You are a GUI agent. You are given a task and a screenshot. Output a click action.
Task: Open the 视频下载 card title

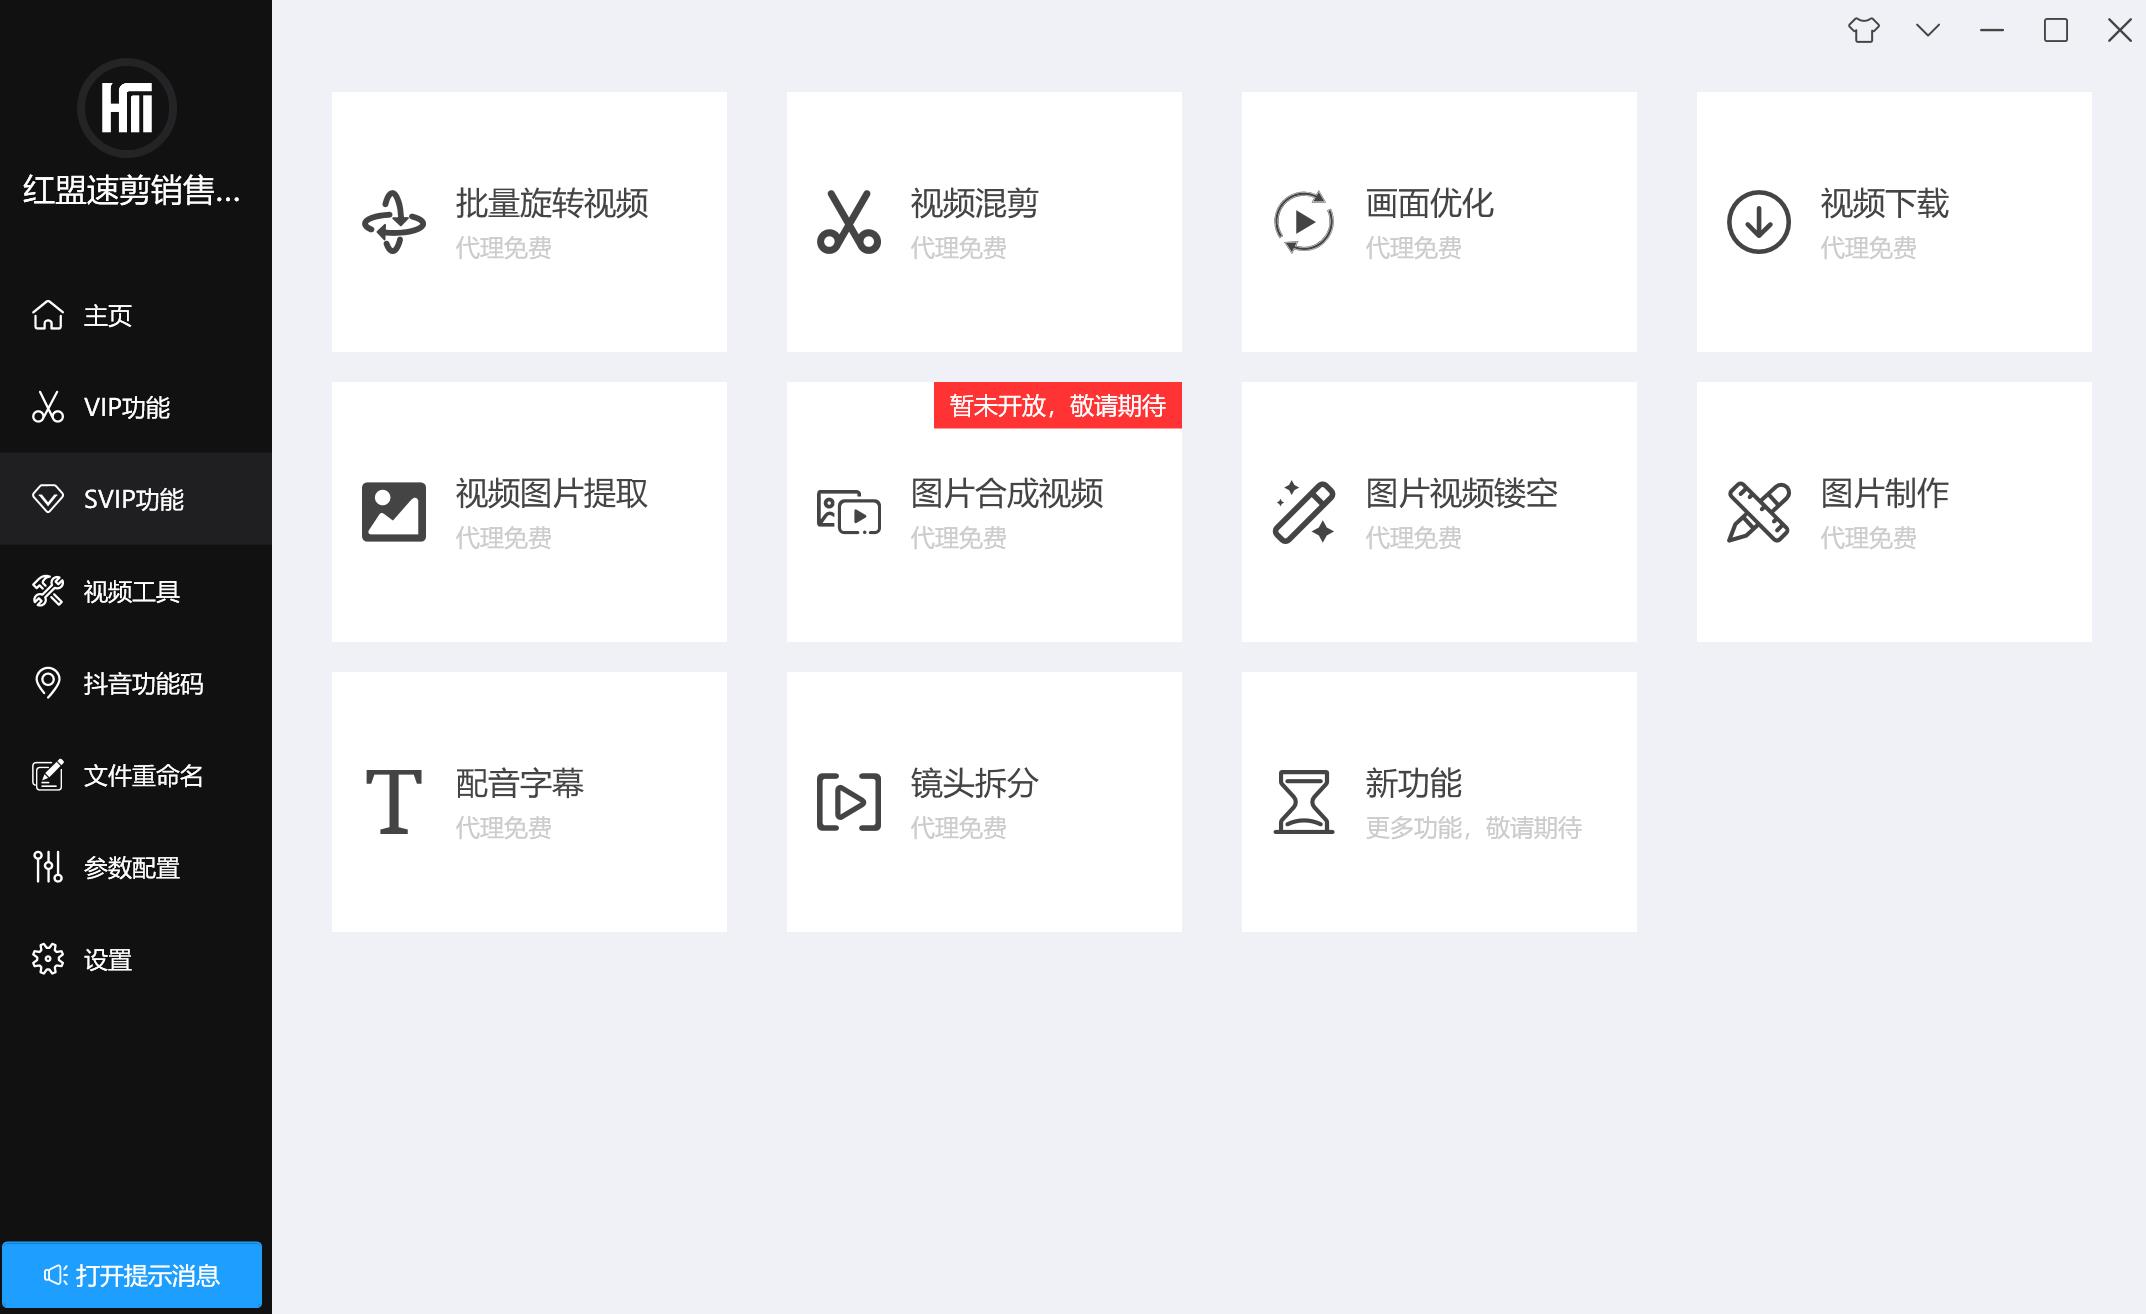click(x=1885, y=203)
